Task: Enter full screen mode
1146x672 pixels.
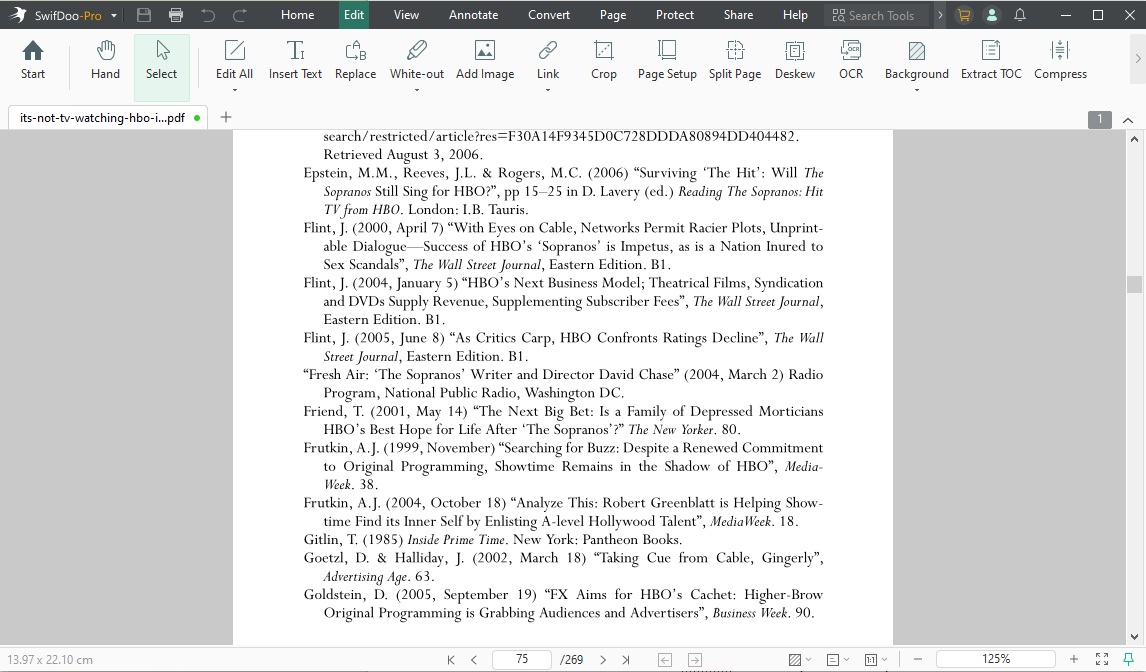Action: [1101, 659]
